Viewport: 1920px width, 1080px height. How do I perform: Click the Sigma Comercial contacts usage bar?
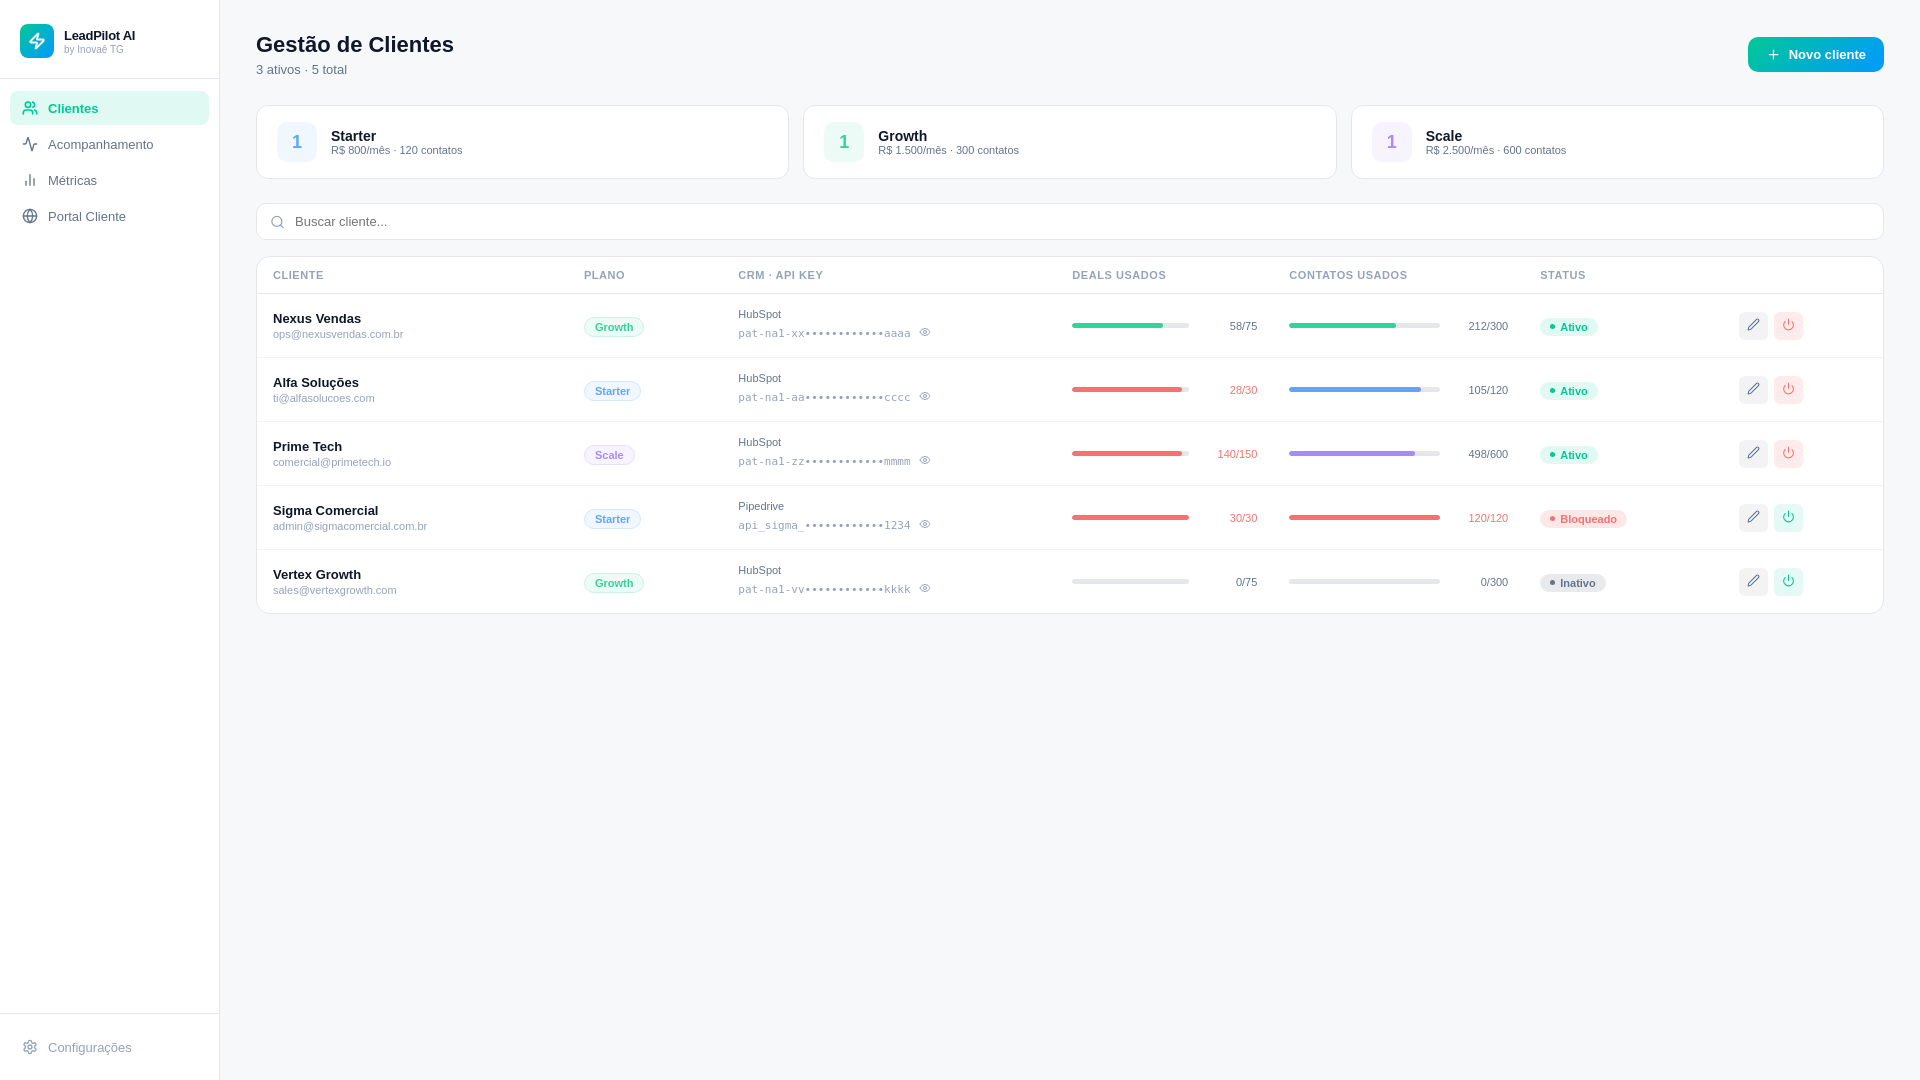[x=1364, y=518]
